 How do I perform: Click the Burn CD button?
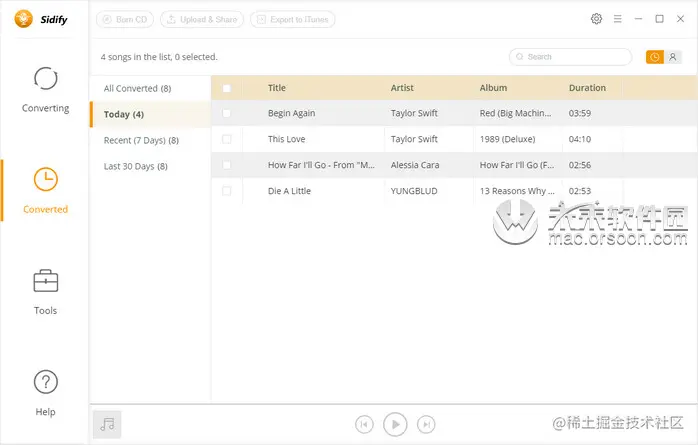[x=125, y=20]
